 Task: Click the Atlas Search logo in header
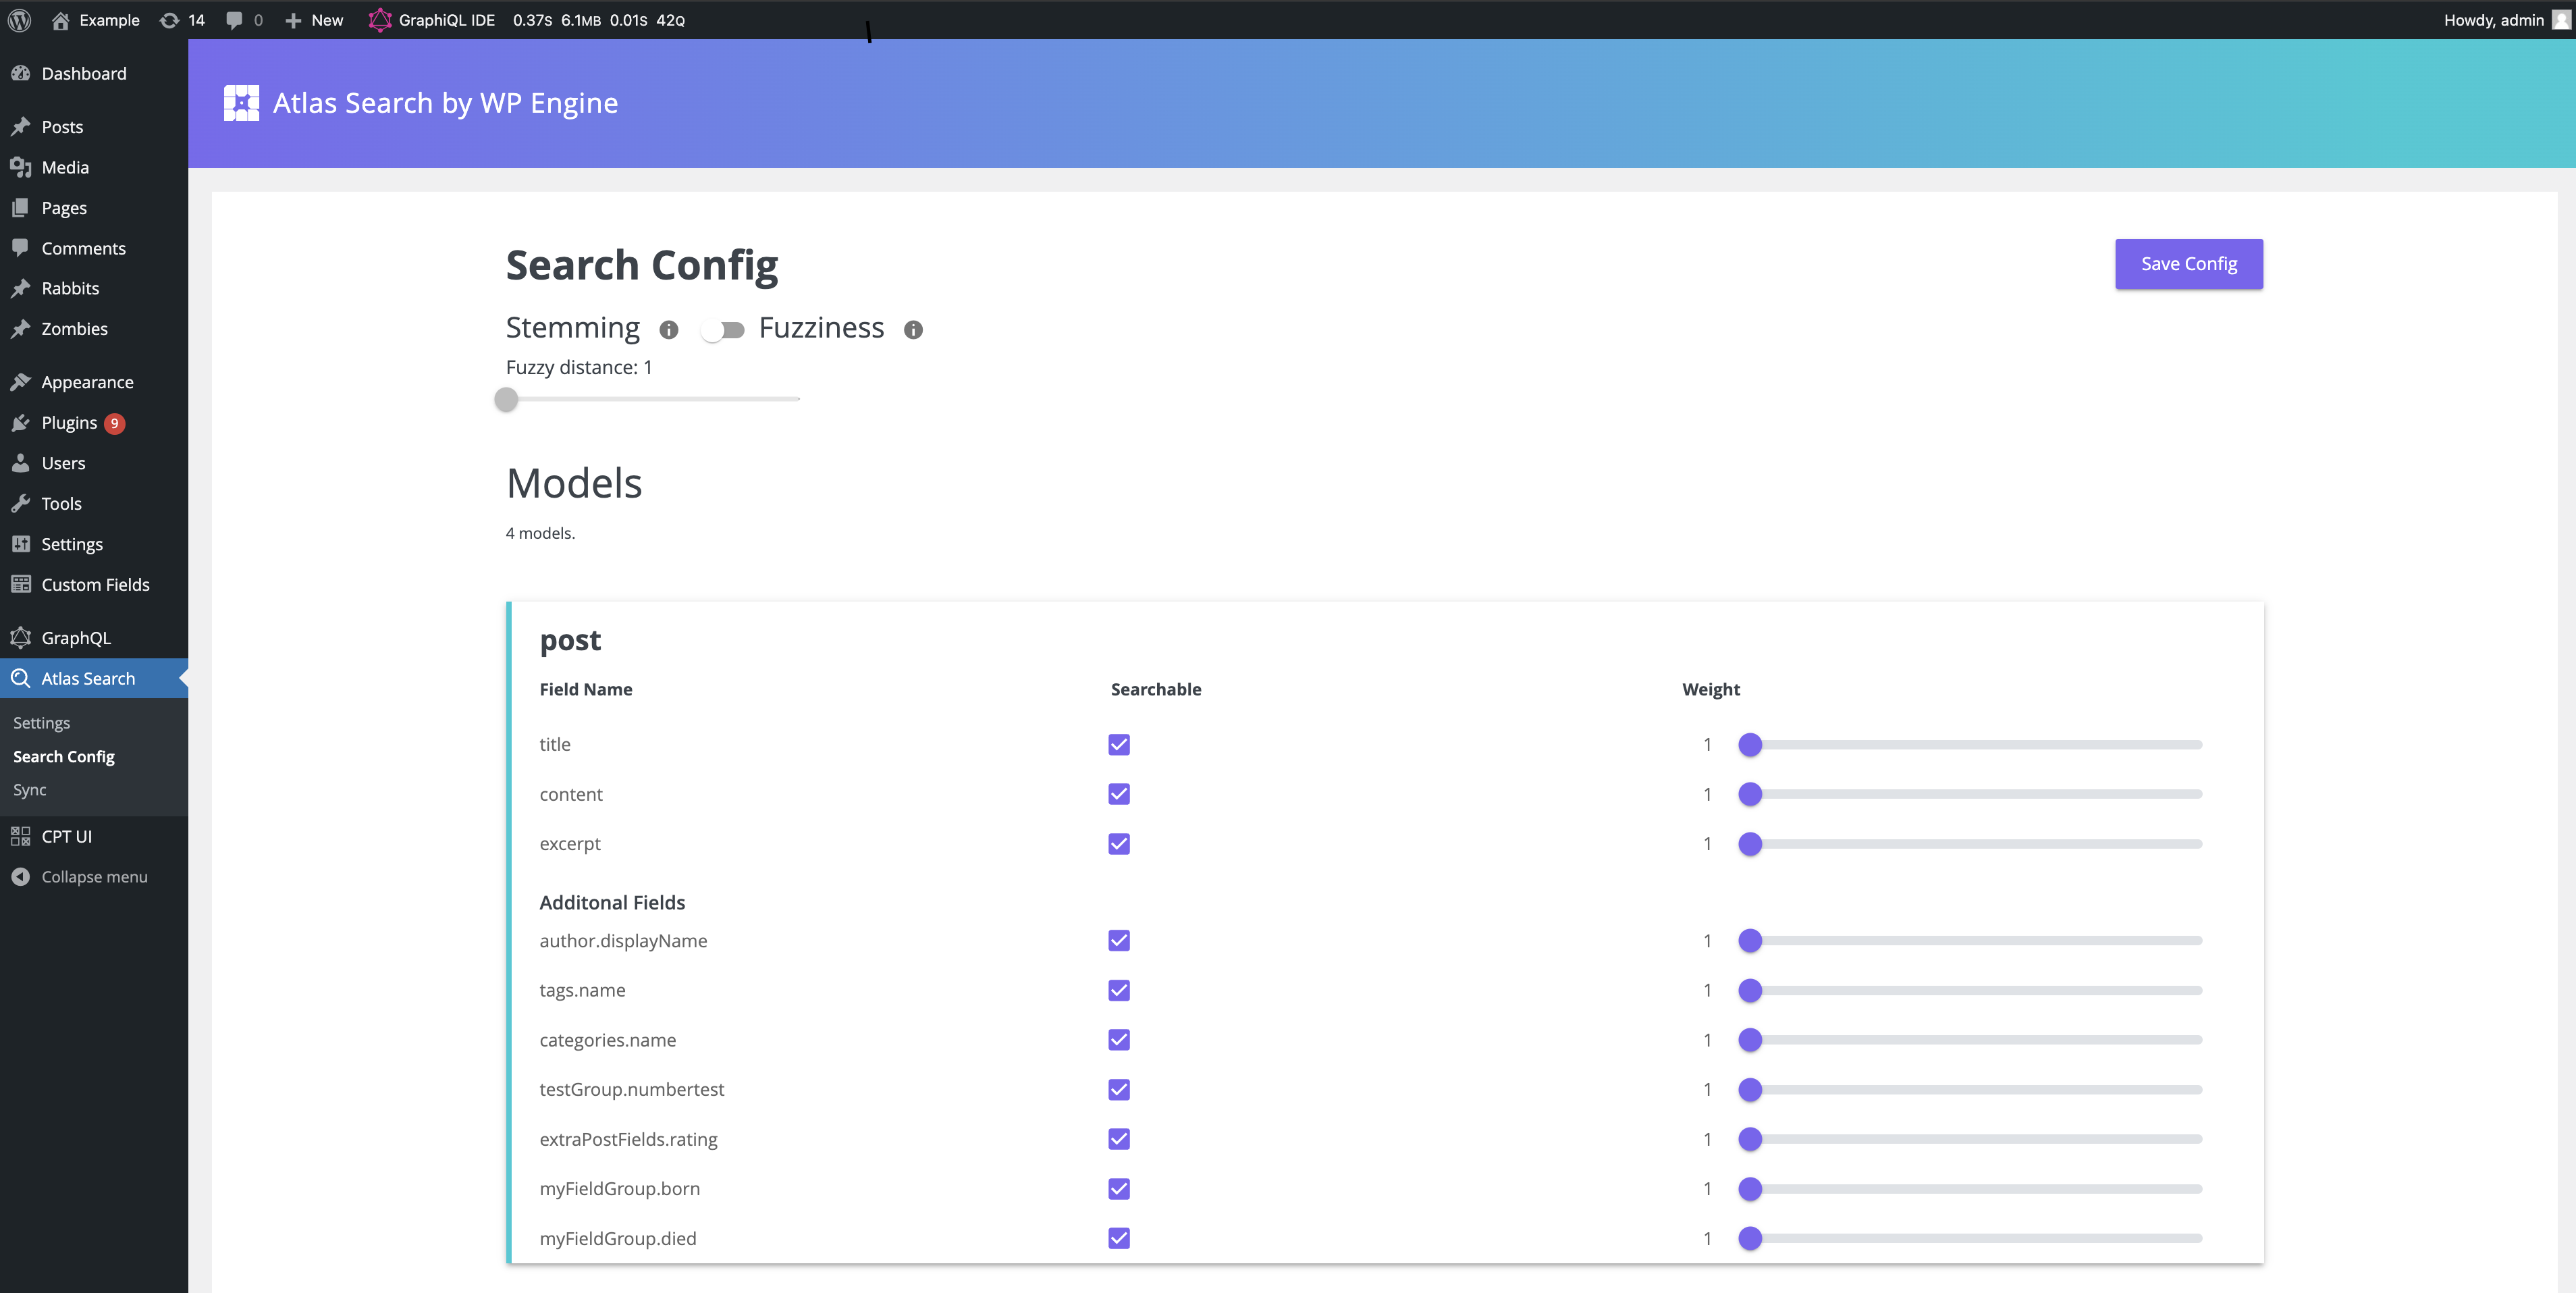pyautogui.click(x=241, y=103)
